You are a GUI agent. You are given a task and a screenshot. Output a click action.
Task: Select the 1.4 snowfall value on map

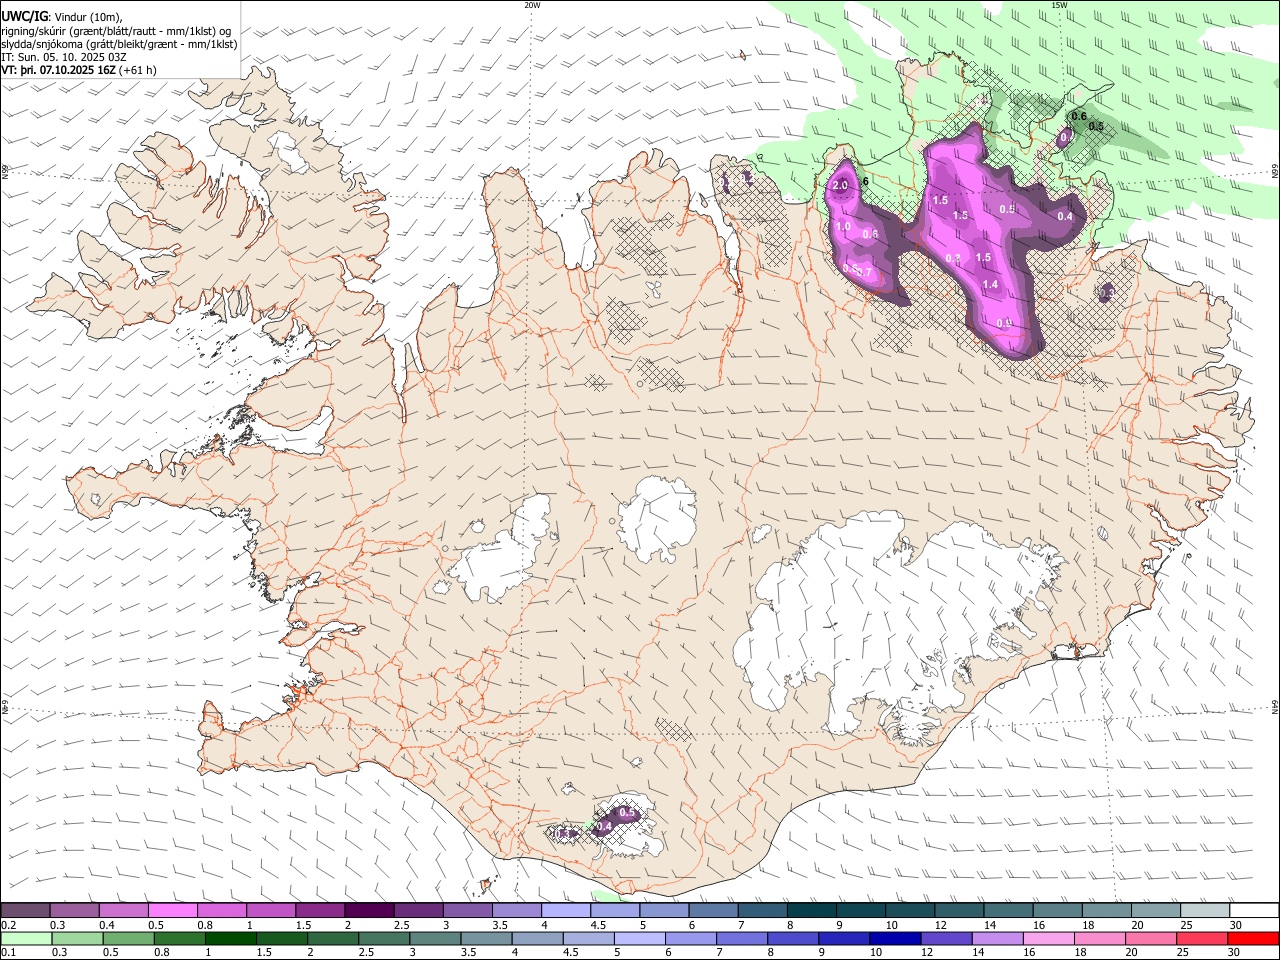pos(990,285)
